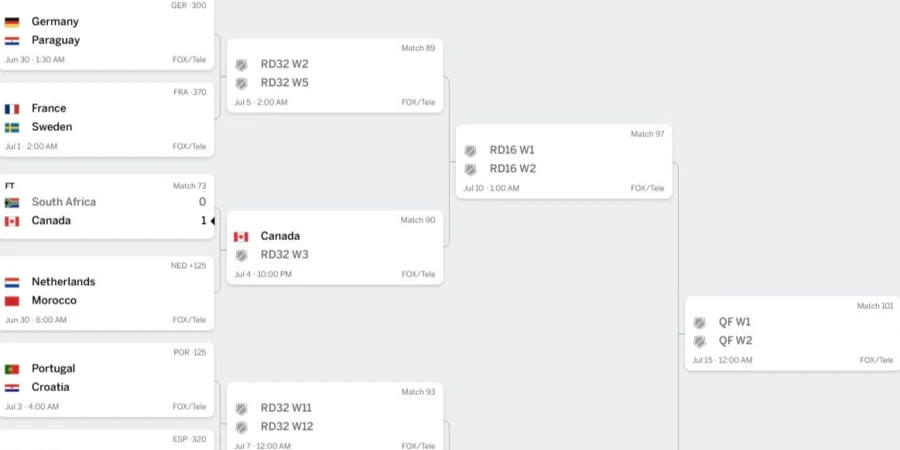Click the Portugal flag icon
The height and width of the screenshot is (450, 900).
click(x=11, y=369)
